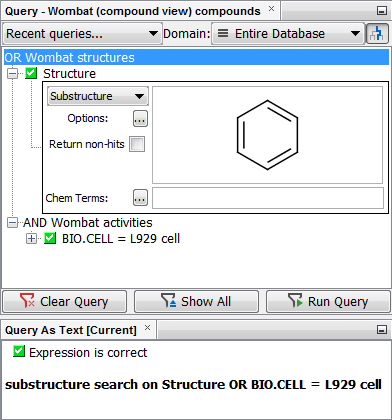Enable Return non-hits checkbox
The width and height of the screenshot is (392, 420).
[x=137, y=144]
